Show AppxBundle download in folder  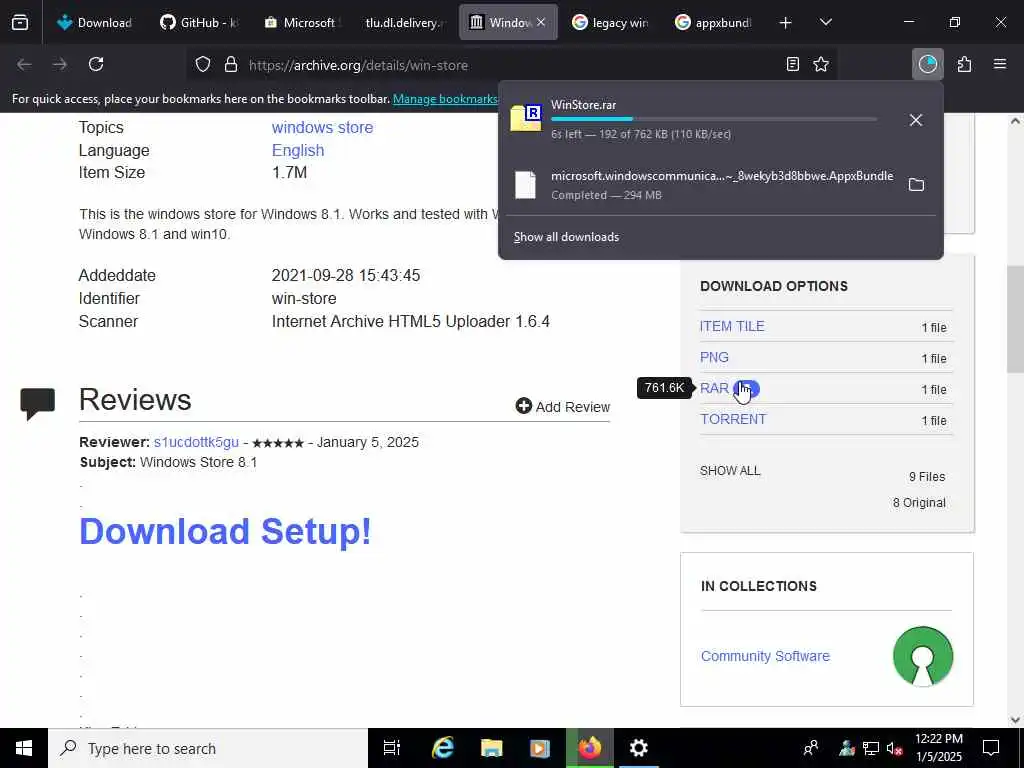coord(916,185)
